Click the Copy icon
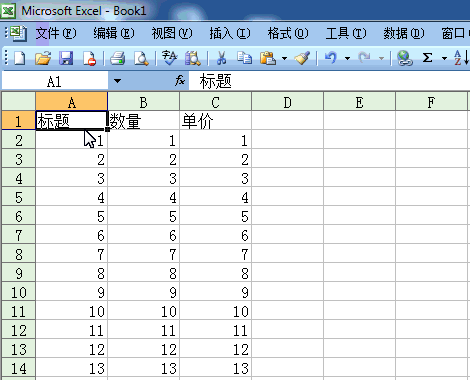 click(x=244, y=58)
